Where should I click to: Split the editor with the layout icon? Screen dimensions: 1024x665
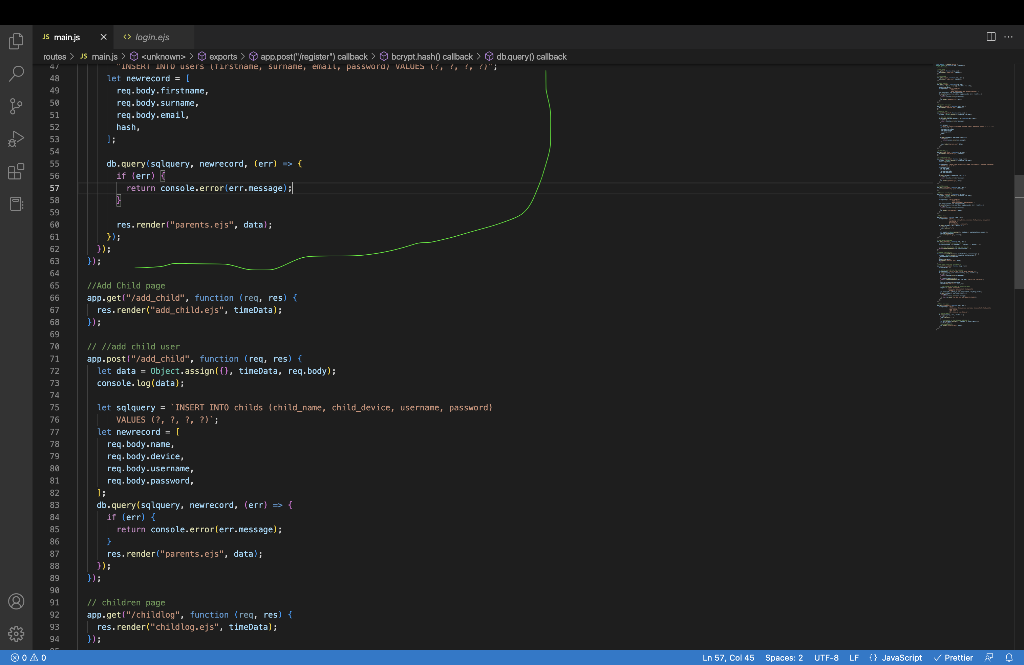tap(989, 35)
